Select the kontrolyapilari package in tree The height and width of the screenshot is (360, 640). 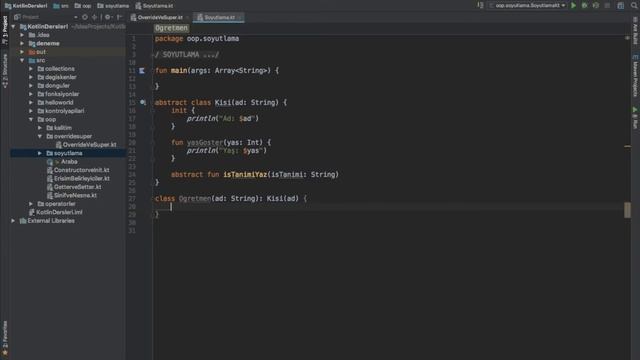[x=60, y=111]
